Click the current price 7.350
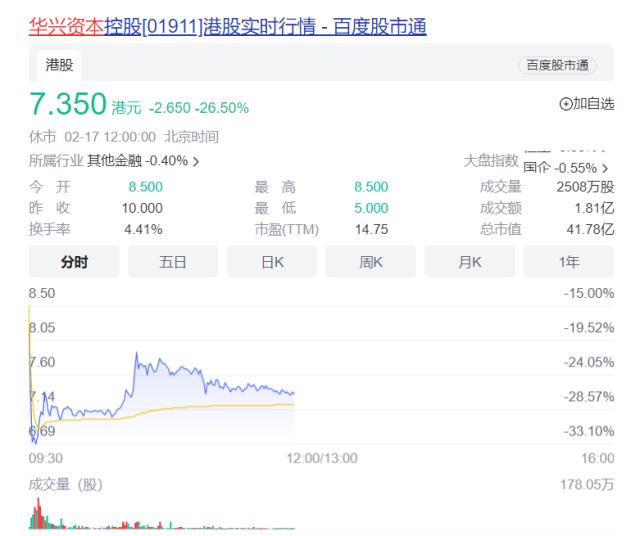 tap(68, 105)
